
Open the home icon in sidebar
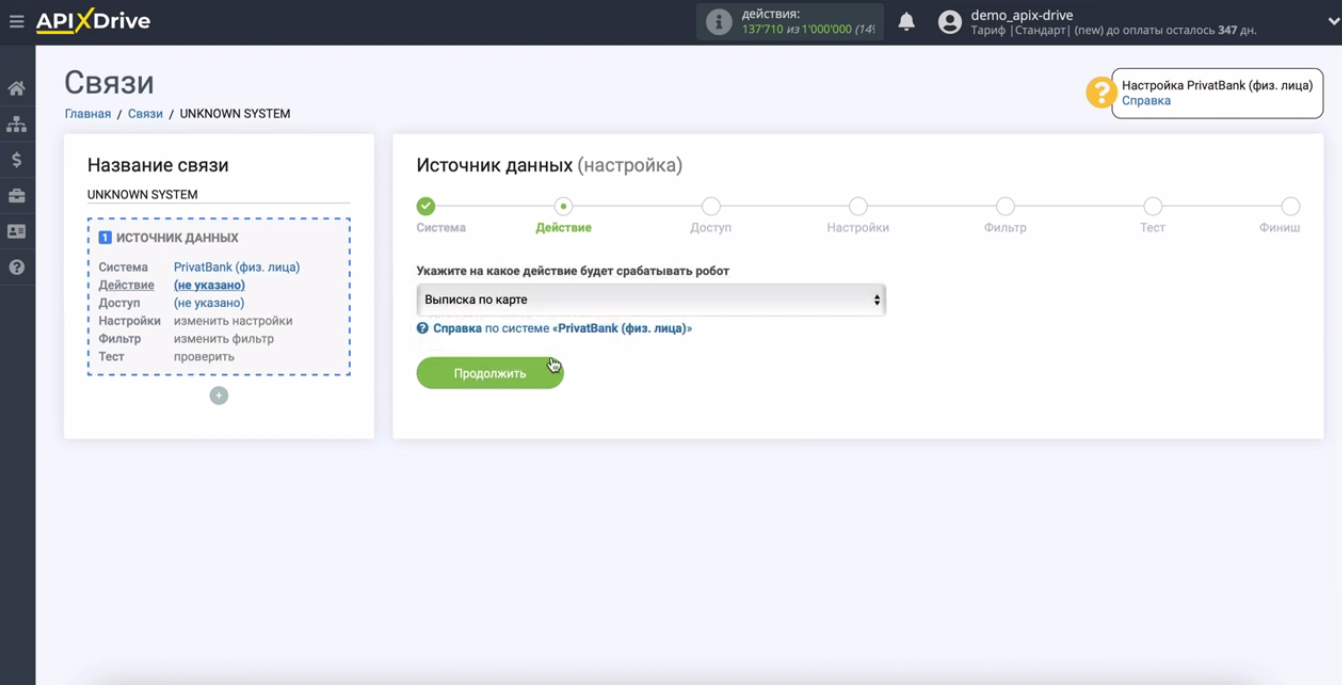pos(17,88)
